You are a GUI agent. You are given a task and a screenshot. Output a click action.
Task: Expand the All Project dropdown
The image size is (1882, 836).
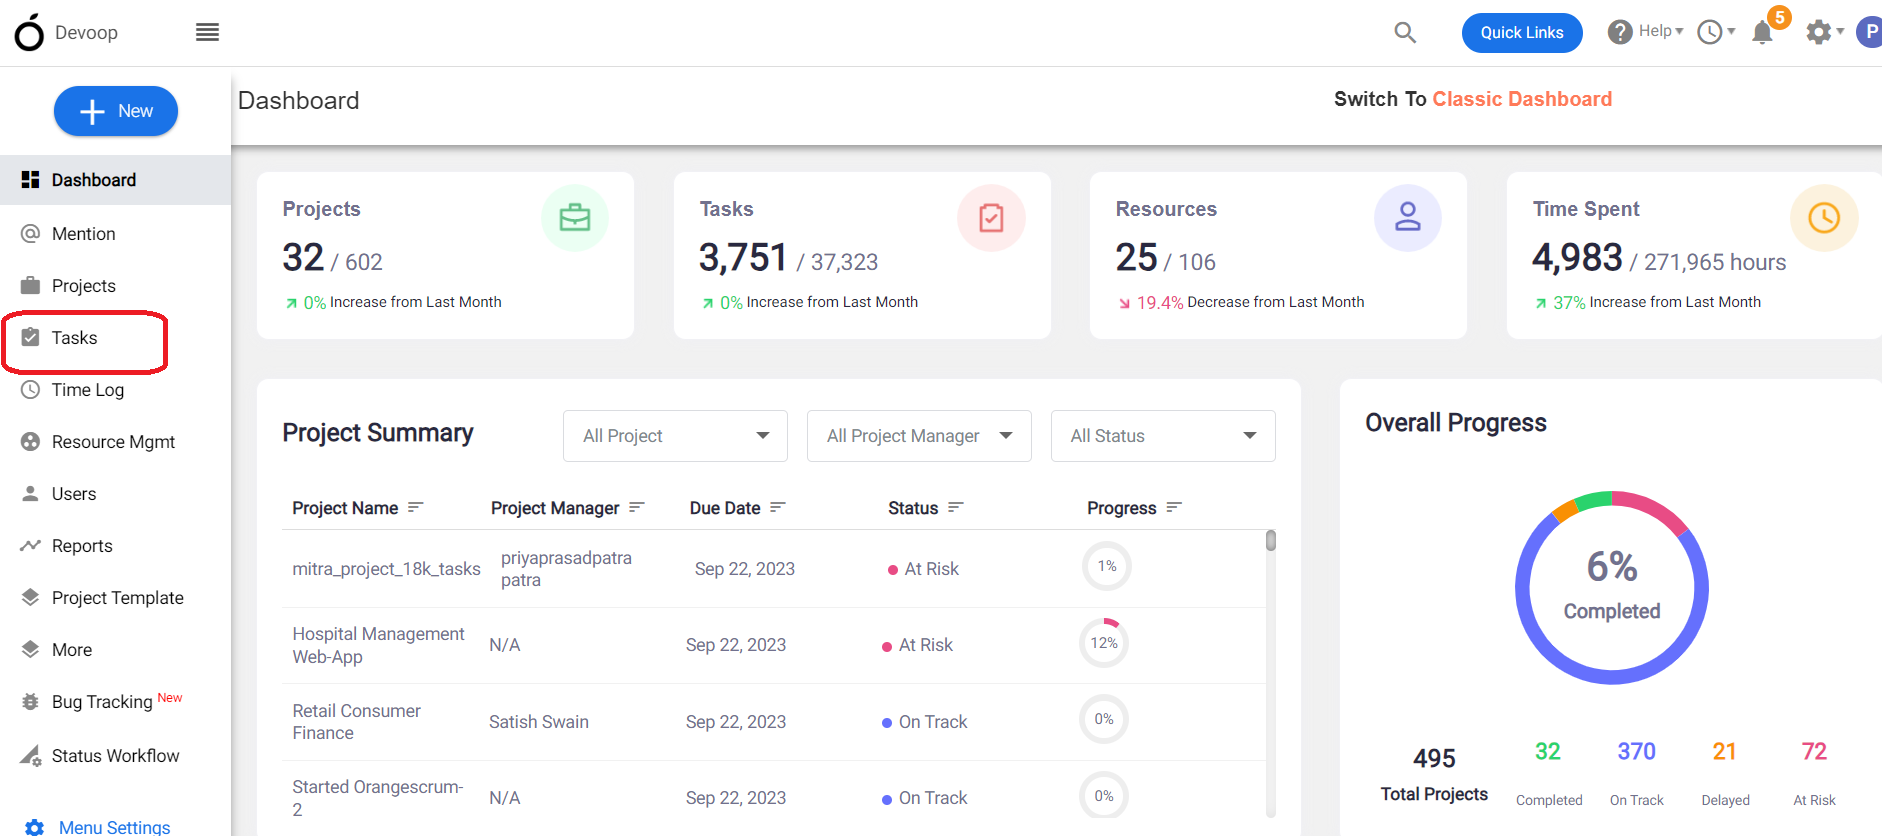point(675,436)
